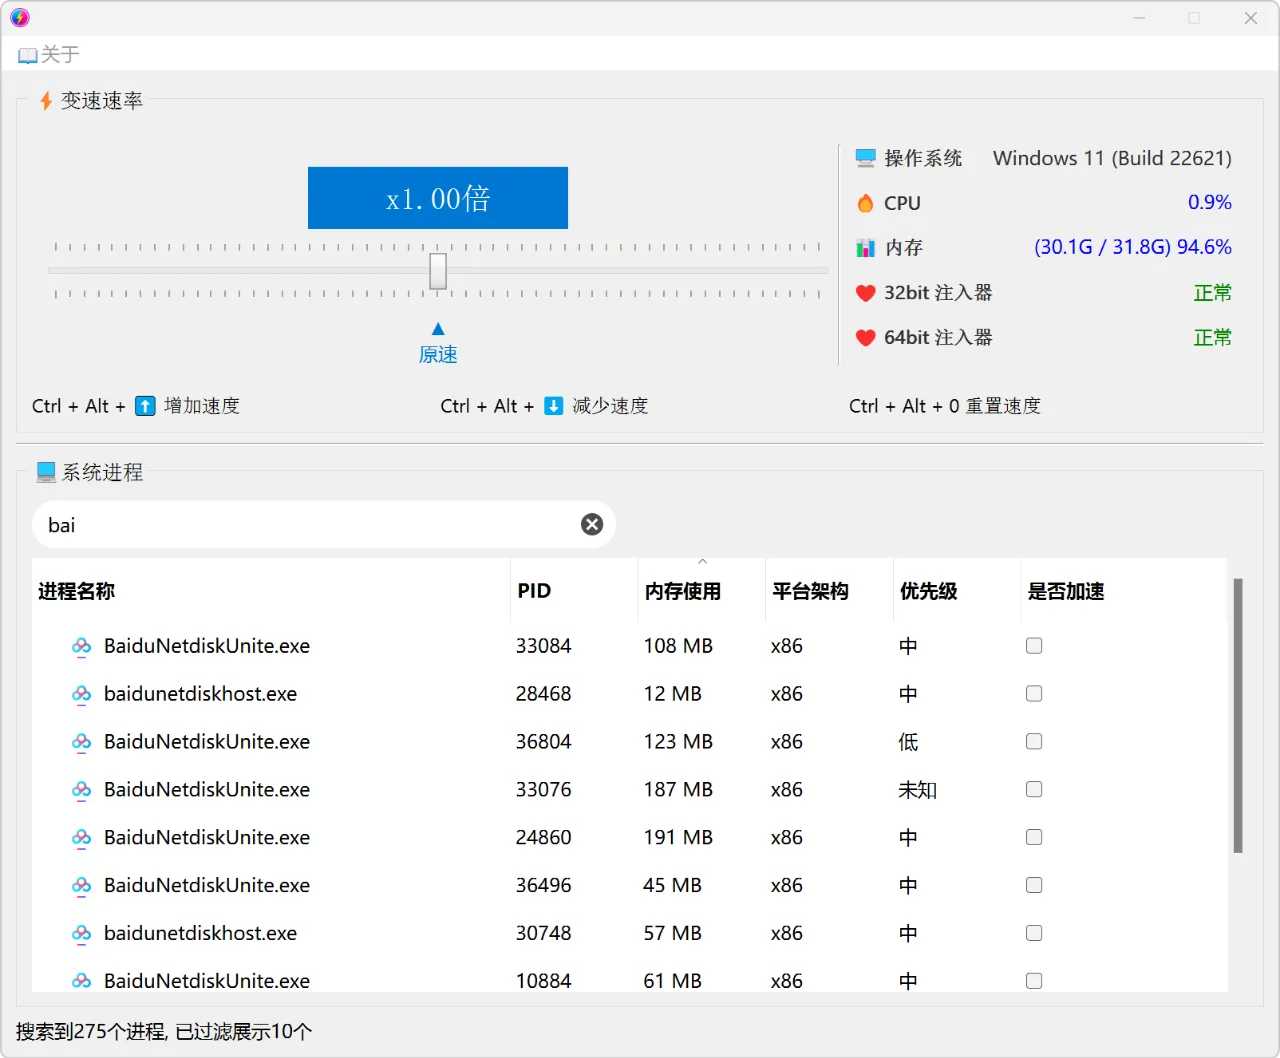
Task: Click the 32bit injector heart icon
Action: pos(865,293)
